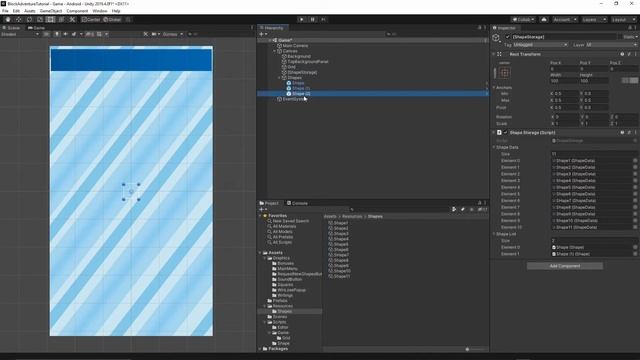Open Unity cloud services icon
Image resolution: width=640 pixels, height=360 pixels.
544,20
